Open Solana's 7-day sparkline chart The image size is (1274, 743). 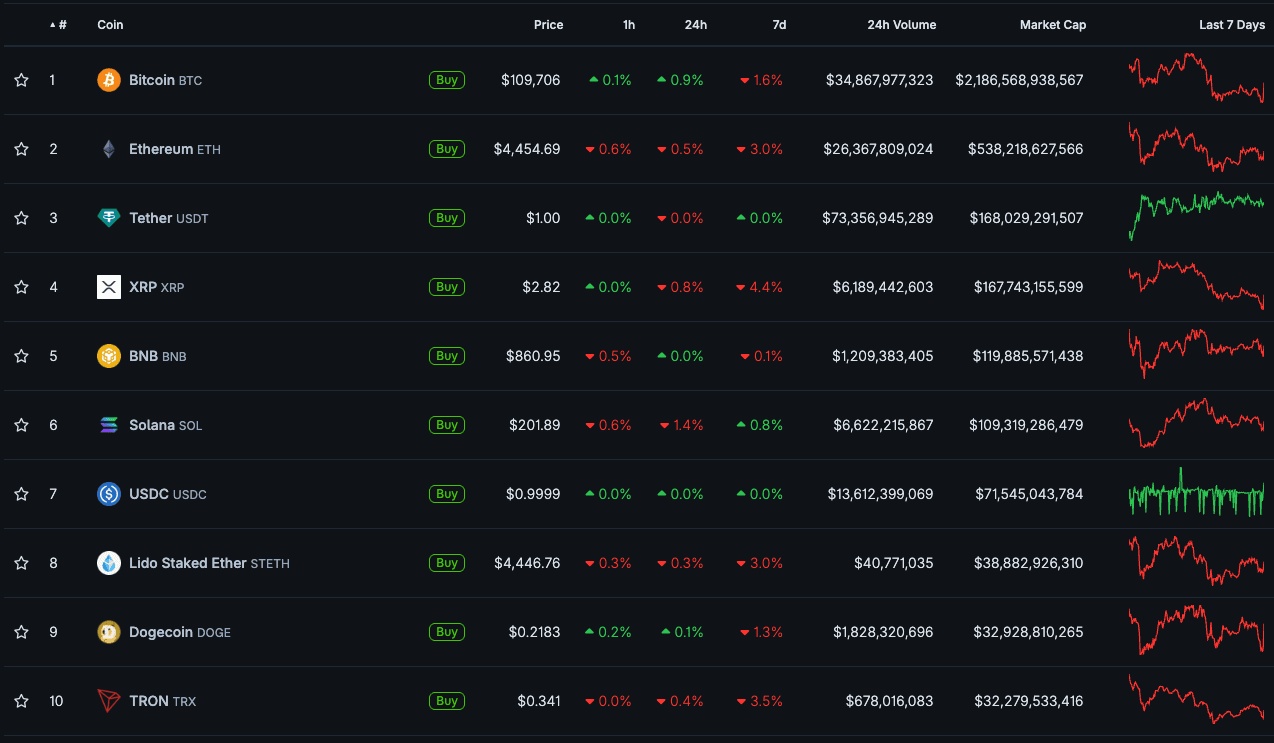point(1196,423)
